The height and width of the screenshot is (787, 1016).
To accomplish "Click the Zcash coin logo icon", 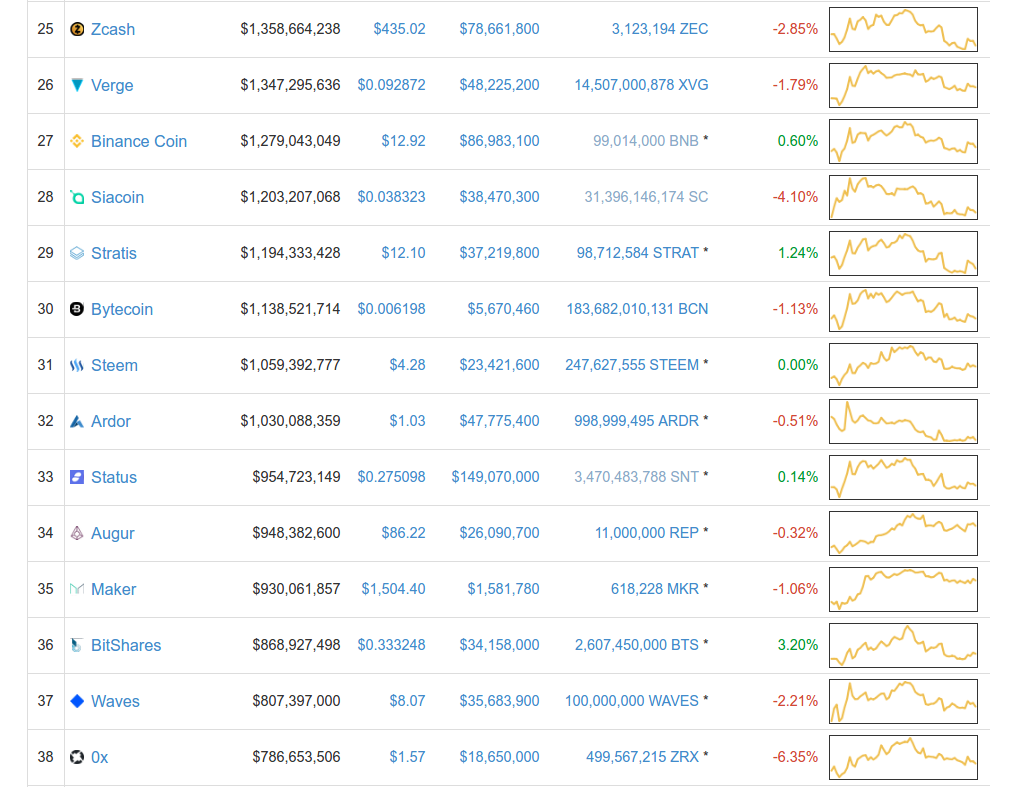I will tap(77, 29).
